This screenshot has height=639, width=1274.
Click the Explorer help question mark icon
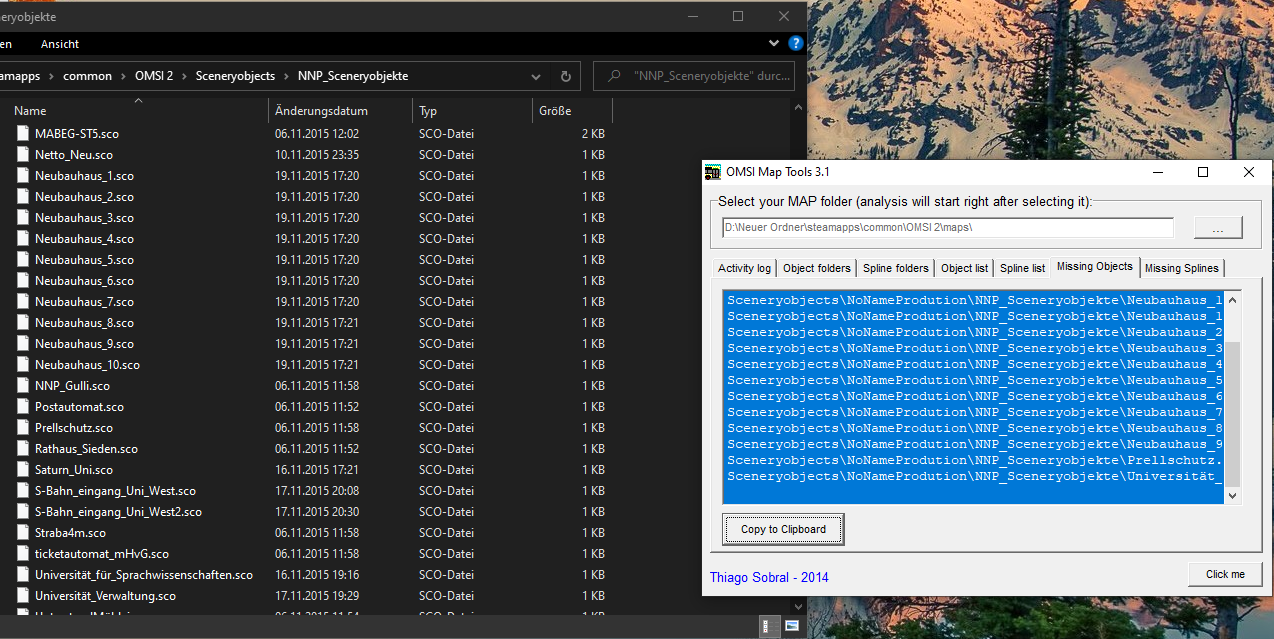click(x=796, y=44)
